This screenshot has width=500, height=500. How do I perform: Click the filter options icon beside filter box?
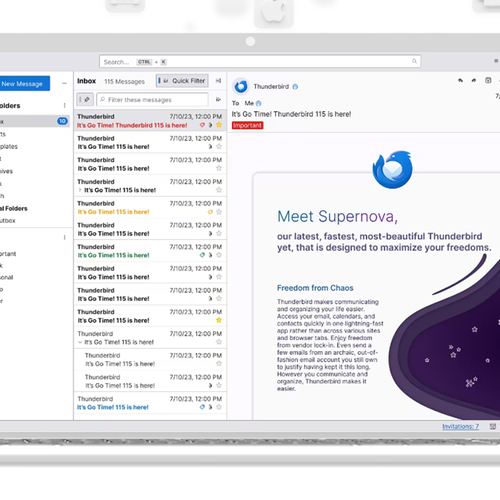click(x=218, y=99)
